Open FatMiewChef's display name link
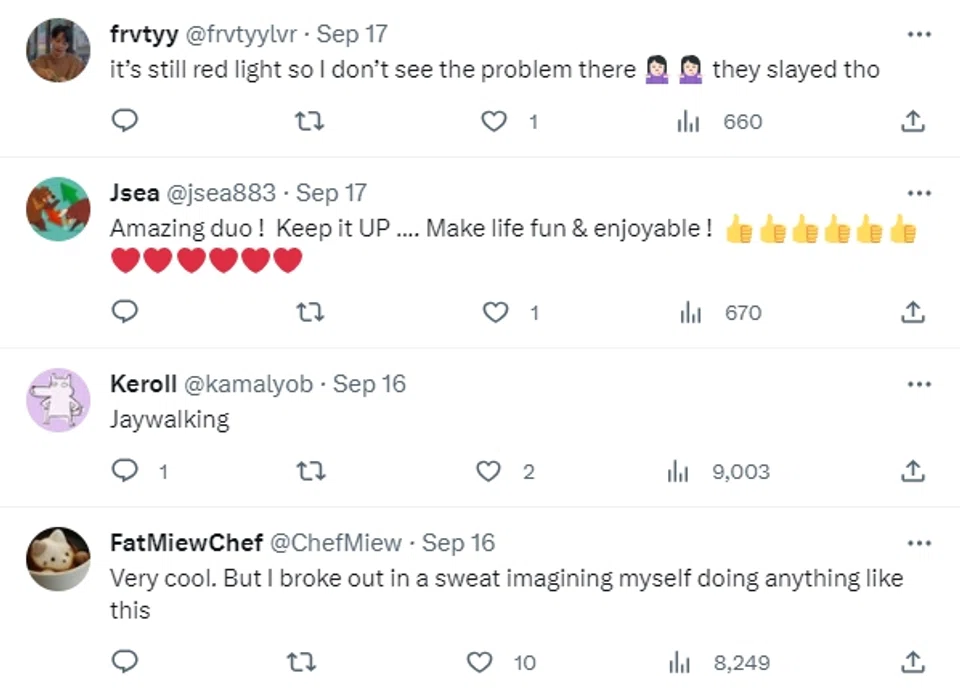The width and height of the screenshot is (960, 694). (186, 543)
